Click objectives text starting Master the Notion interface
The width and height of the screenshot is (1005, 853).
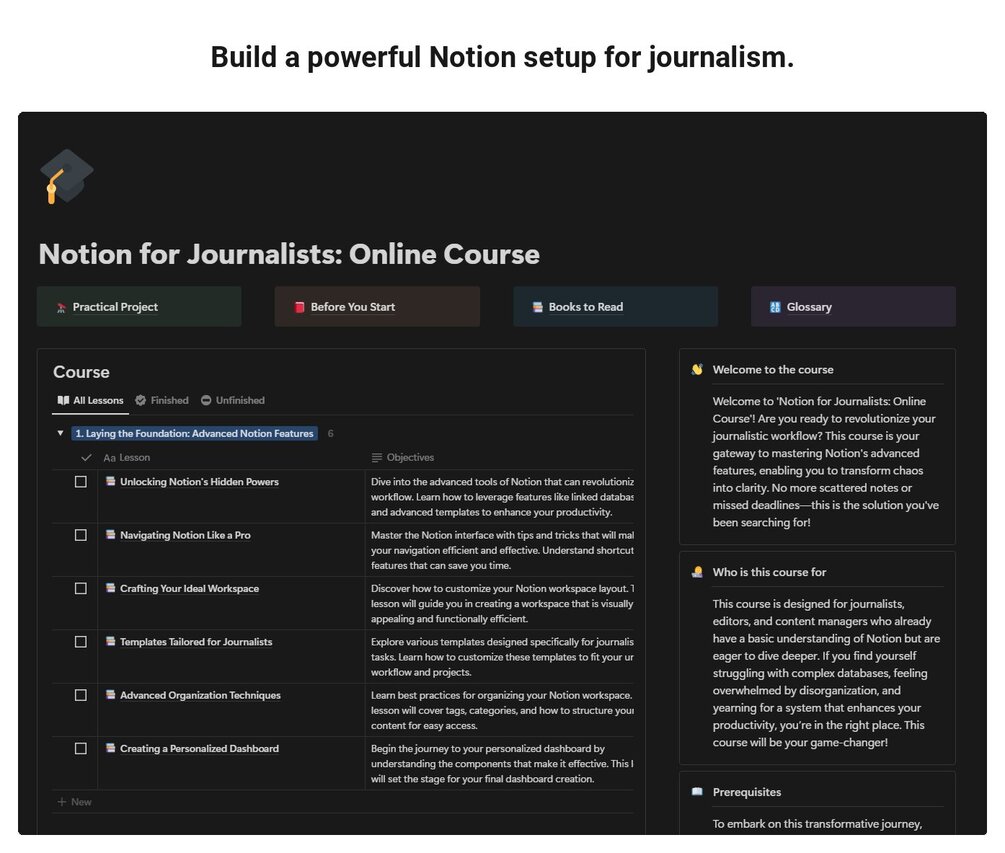(502, 551)
